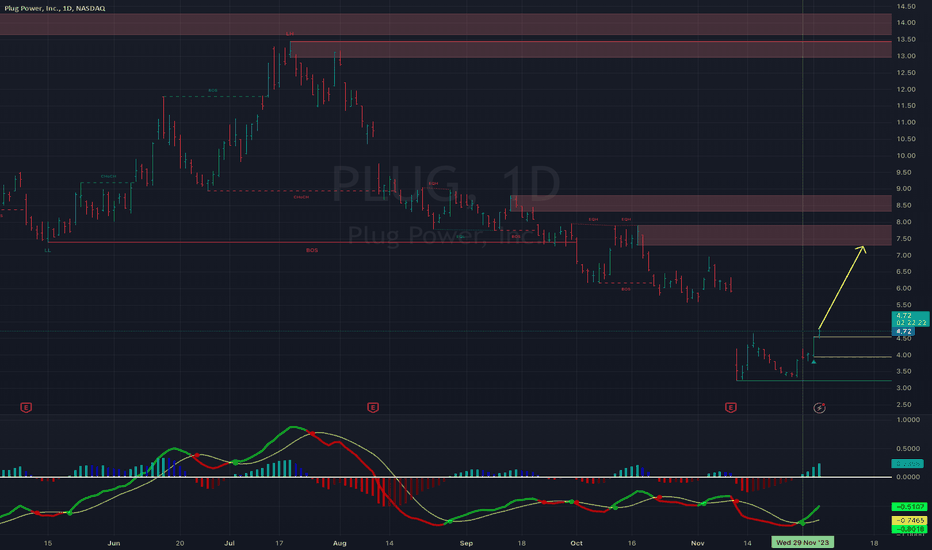
Task: Click the lightning bolt event icon
Action: coord(819,407)
